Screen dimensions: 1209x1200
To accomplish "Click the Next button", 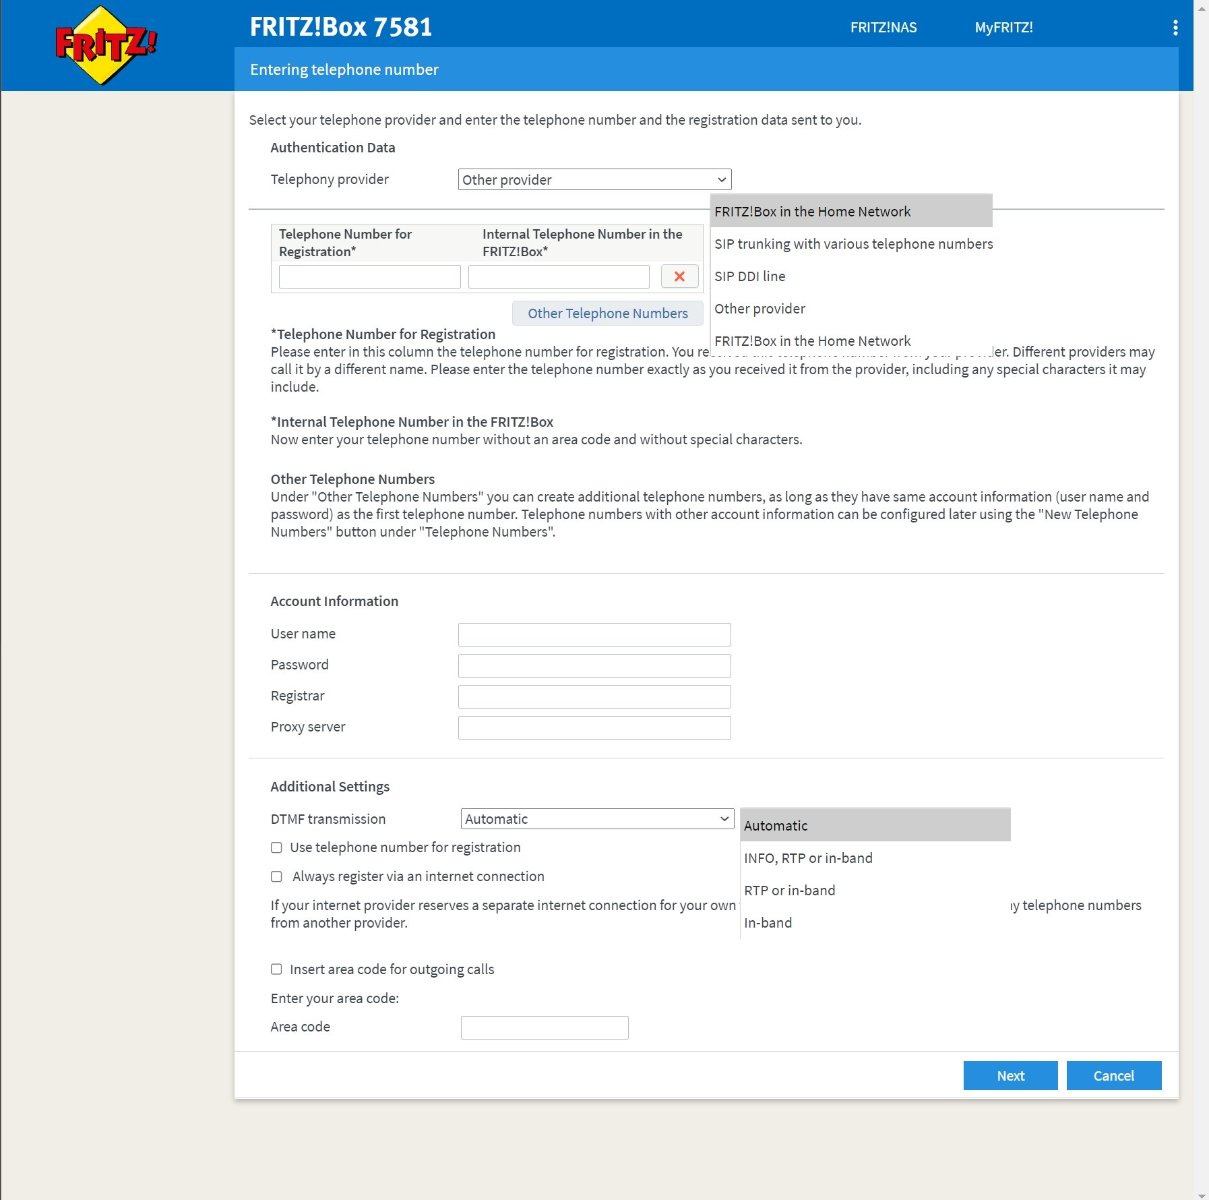I will click(1011, 1076).
